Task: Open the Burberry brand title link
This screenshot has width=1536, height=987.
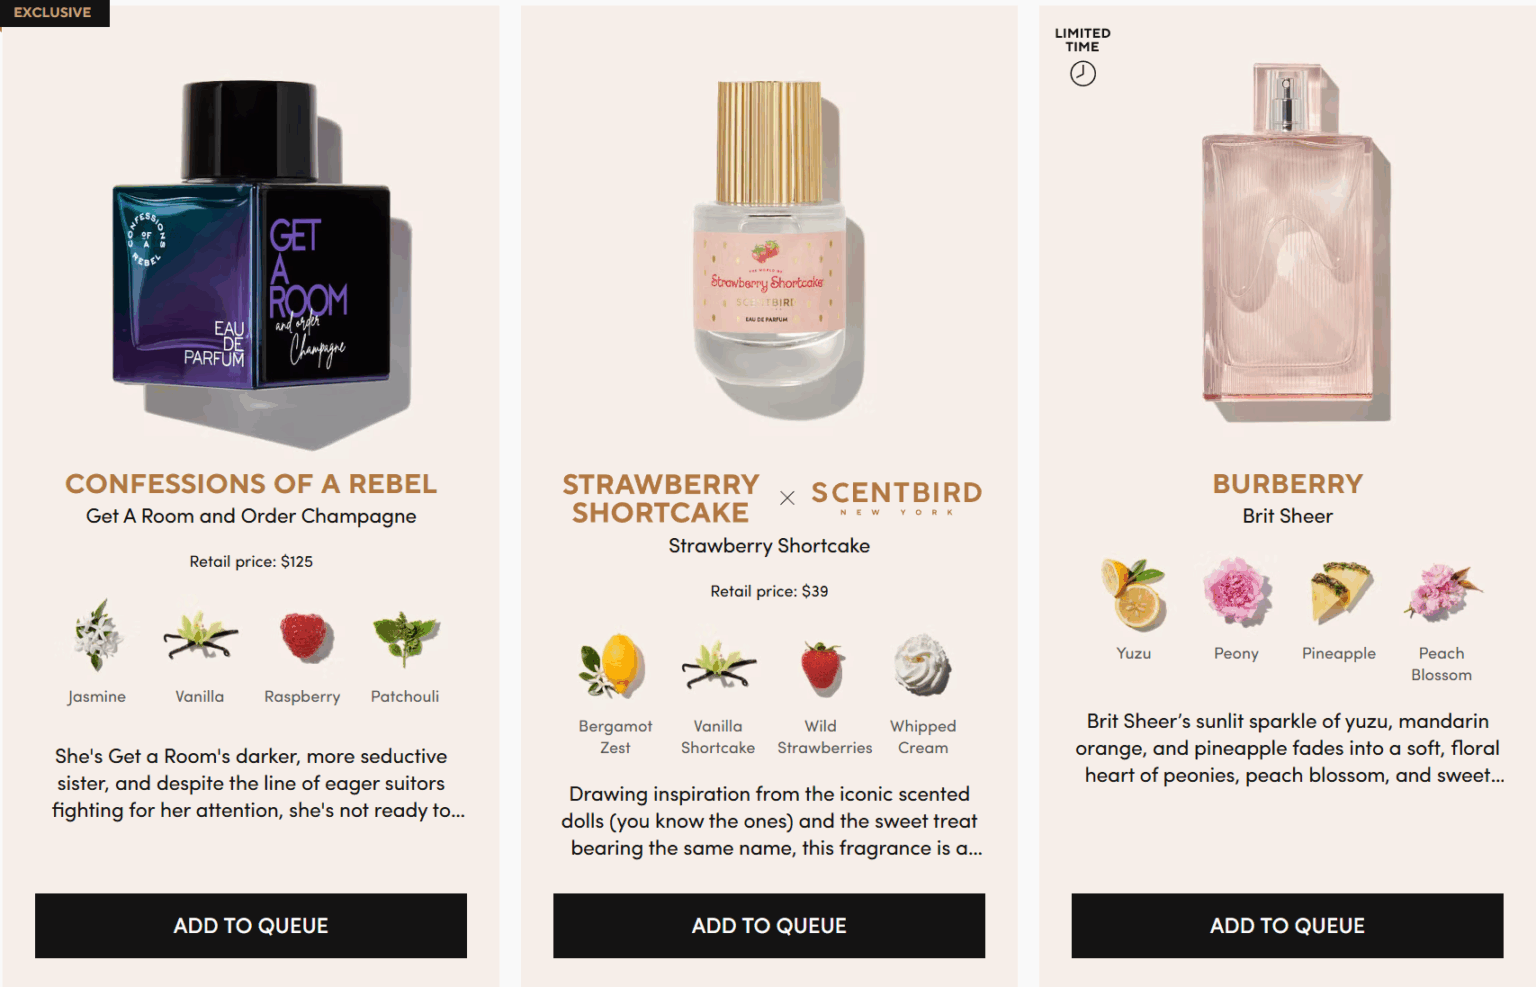Action: pyautogui.click(x=1288, y=484)
